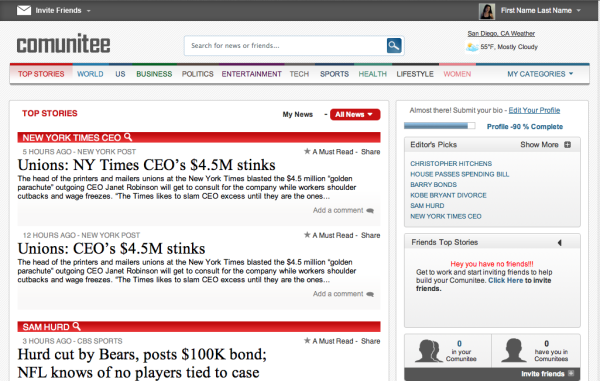Select the HEALTH tab
This screenshot has width=600, height=381.
pos(373,74)
